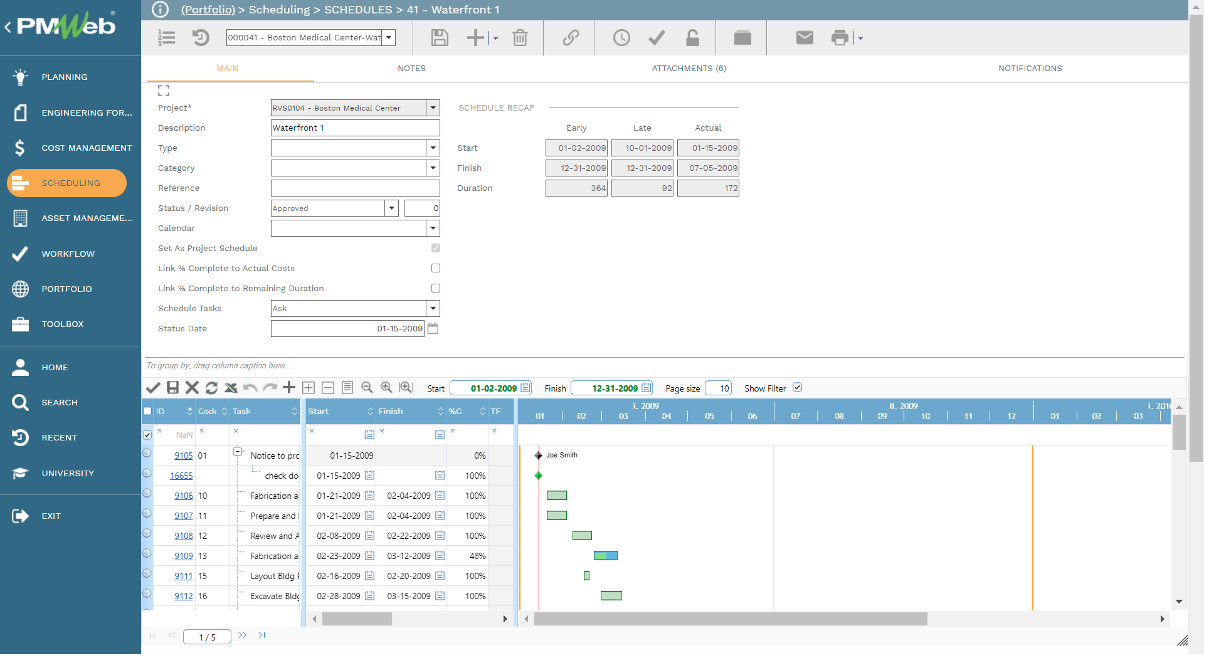
Task: Tick the select-all checkbox in the ID header
Action: [x=148, y=411]
